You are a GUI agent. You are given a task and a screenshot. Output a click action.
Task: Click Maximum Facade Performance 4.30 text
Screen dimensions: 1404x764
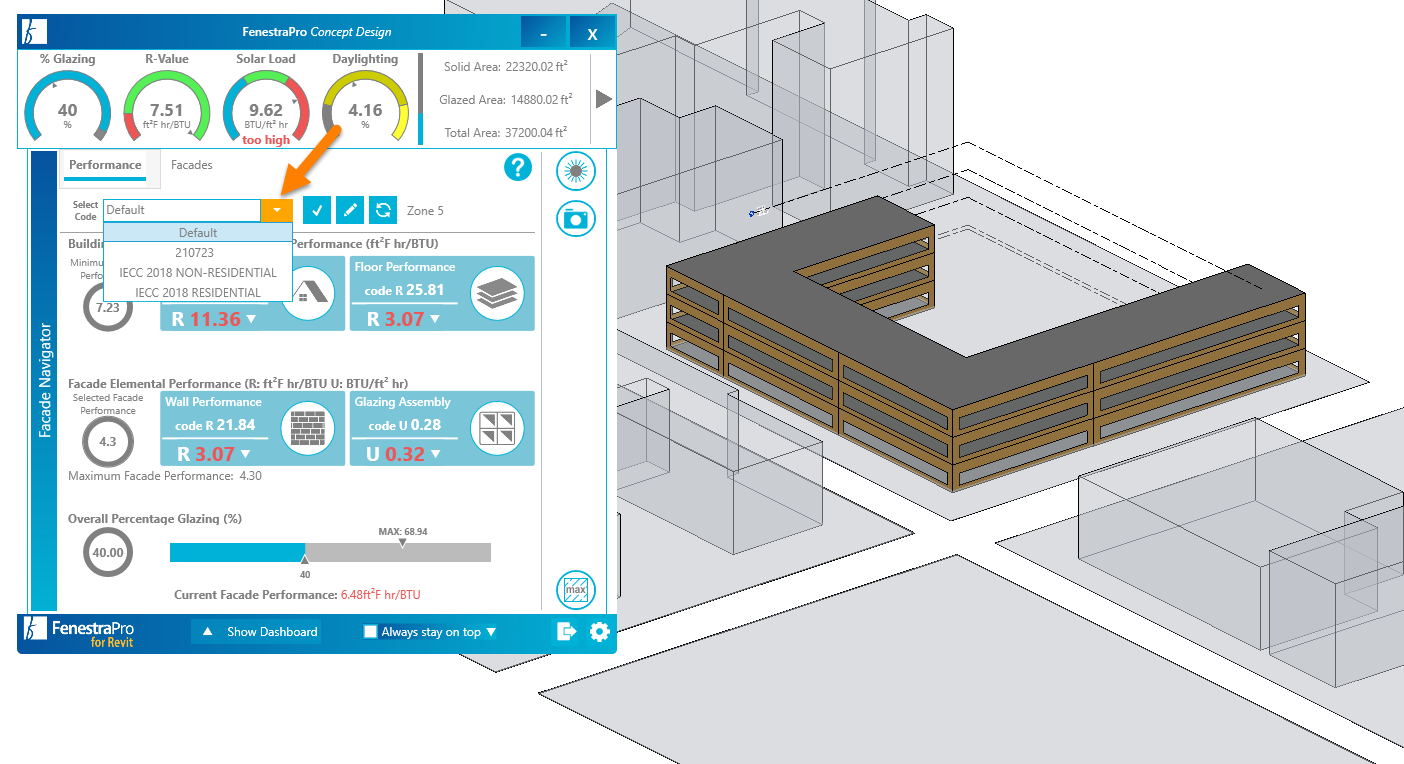click(165, 476)
